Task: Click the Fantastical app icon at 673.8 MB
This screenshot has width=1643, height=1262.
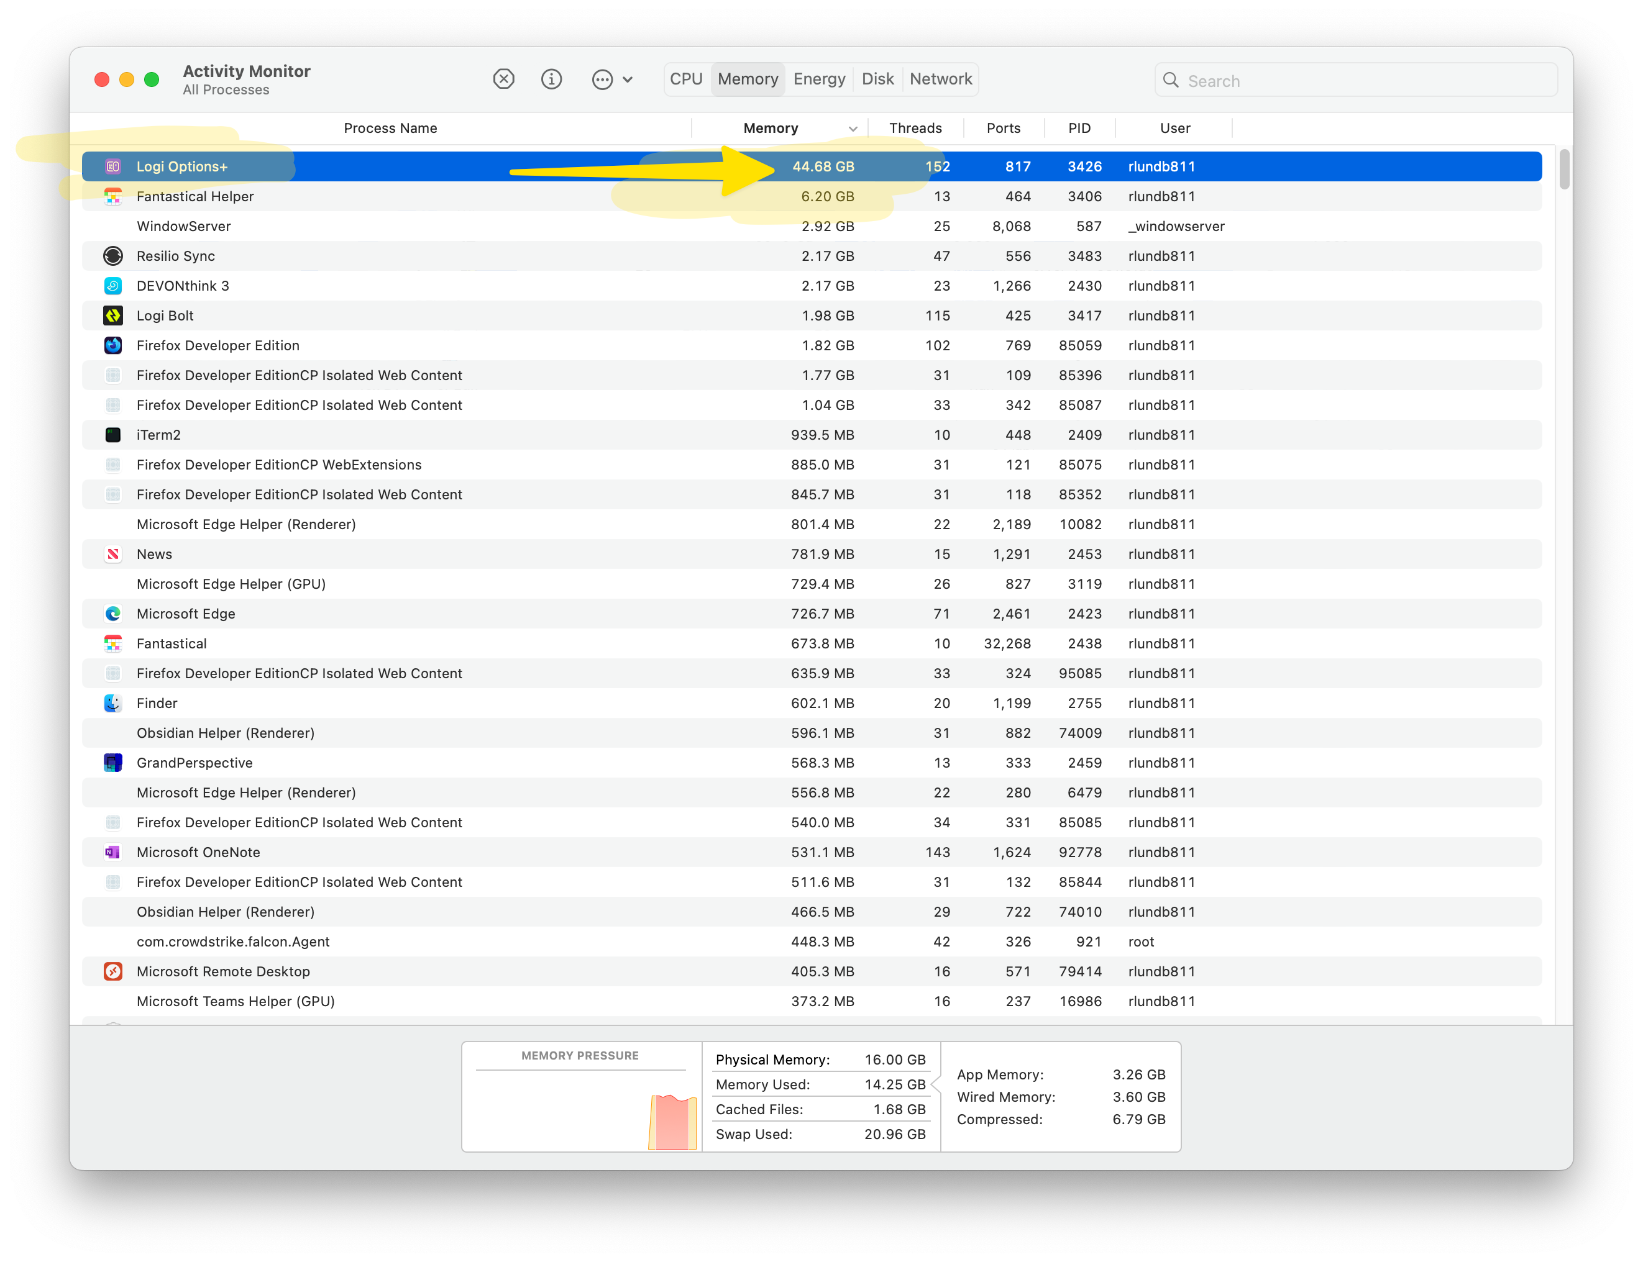Action: (113, 644)
